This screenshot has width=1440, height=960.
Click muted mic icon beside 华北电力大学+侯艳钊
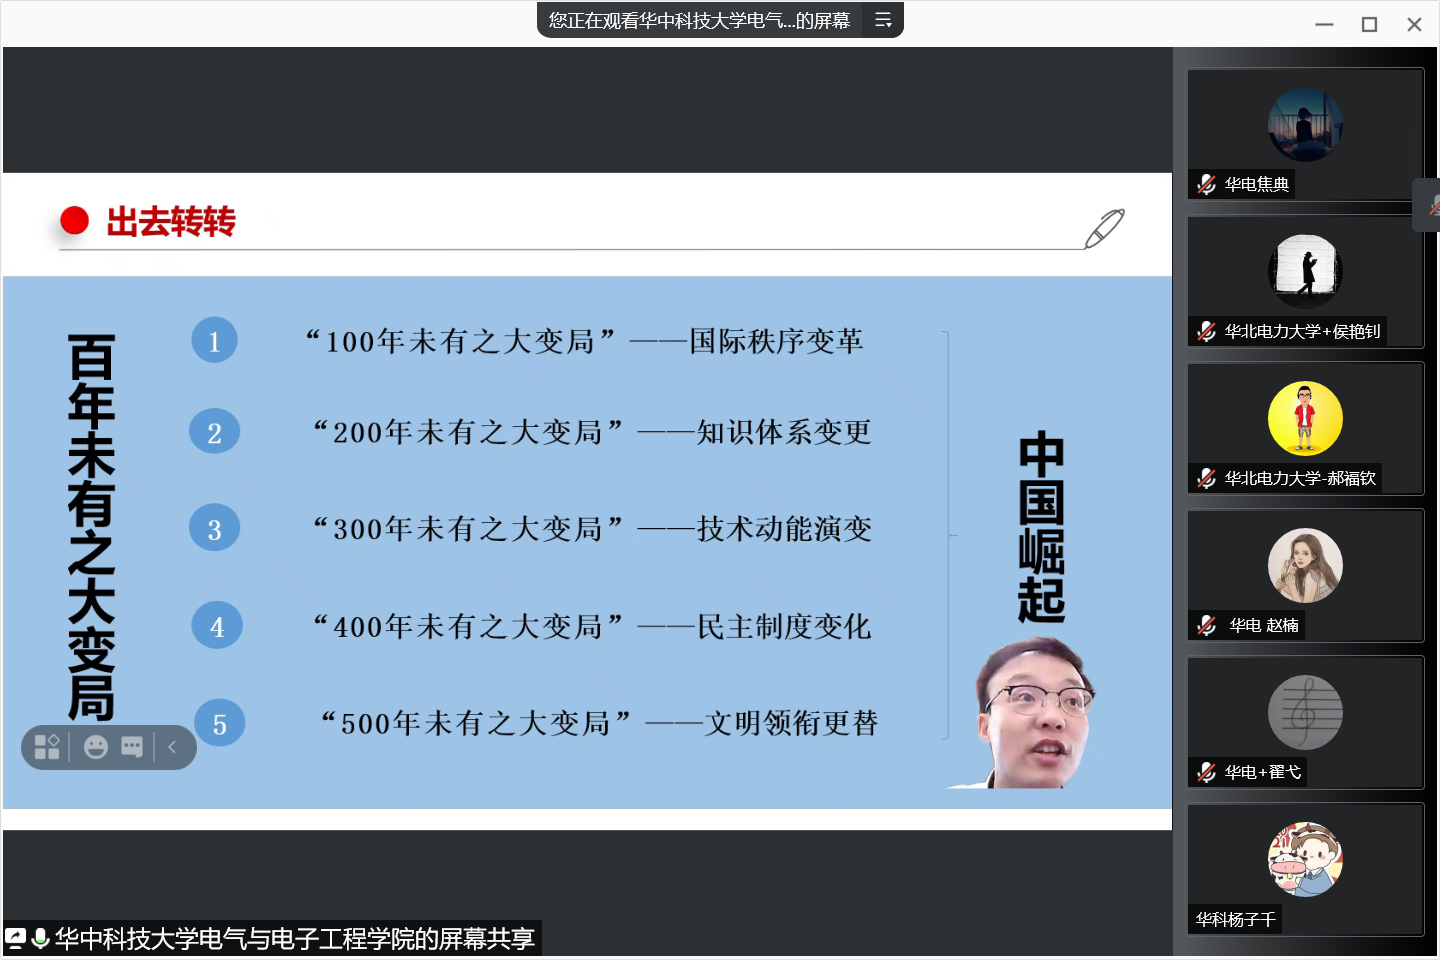(1207, 331)
